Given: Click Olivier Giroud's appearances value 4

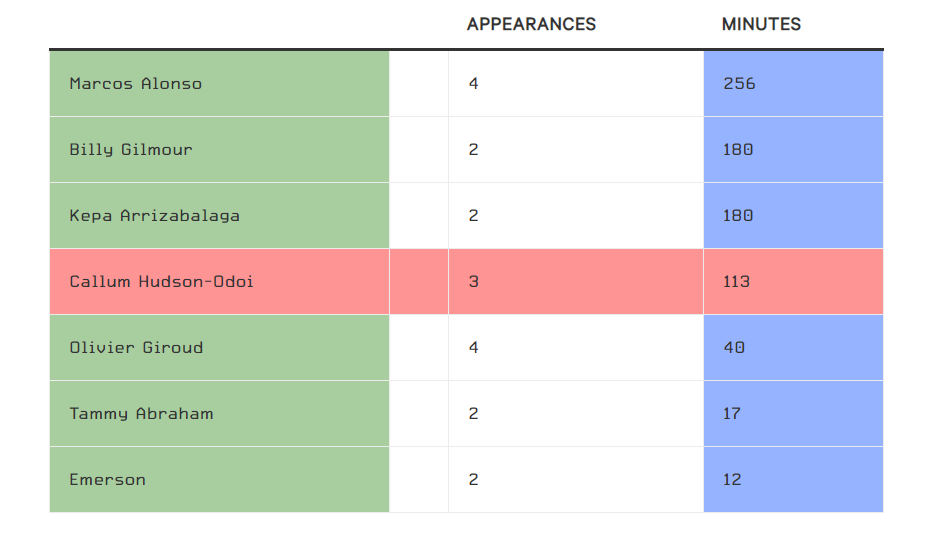Looking at the screenshot, I should click(x=474, y=348).
